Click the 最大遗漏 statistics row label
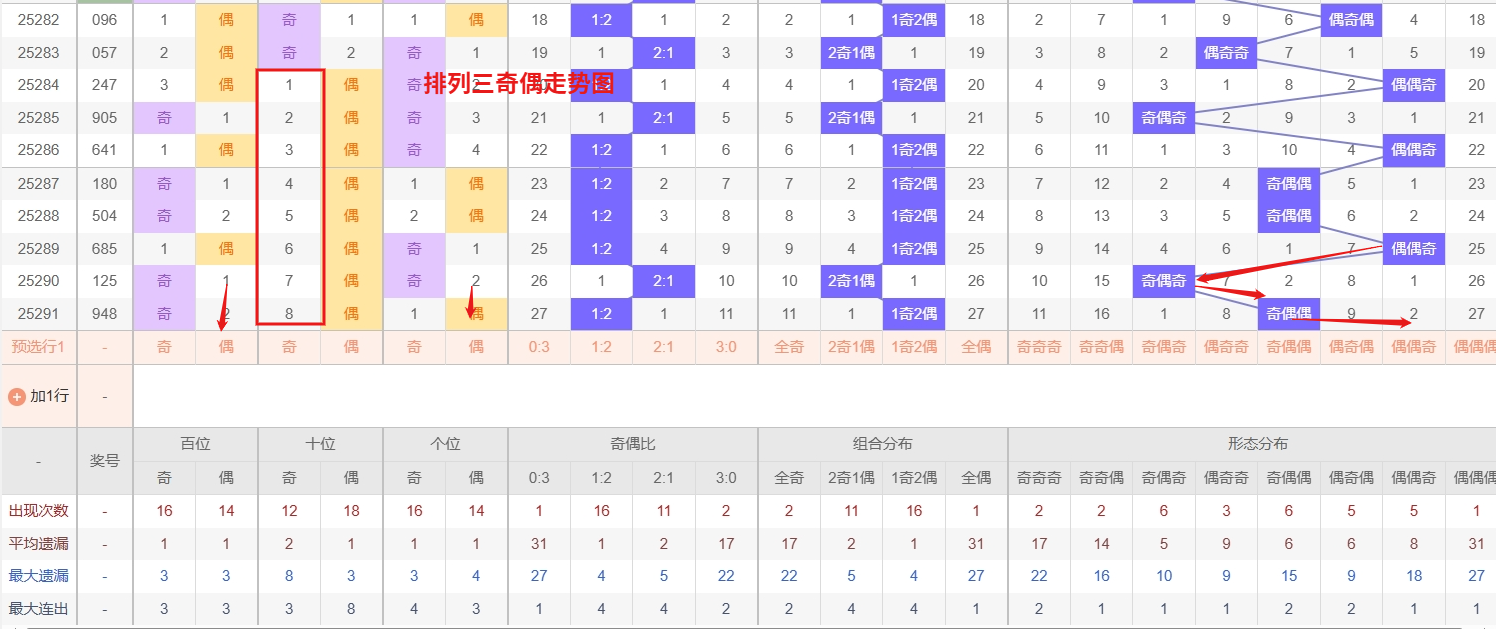The image size is (1496, 629). [38, 576]
